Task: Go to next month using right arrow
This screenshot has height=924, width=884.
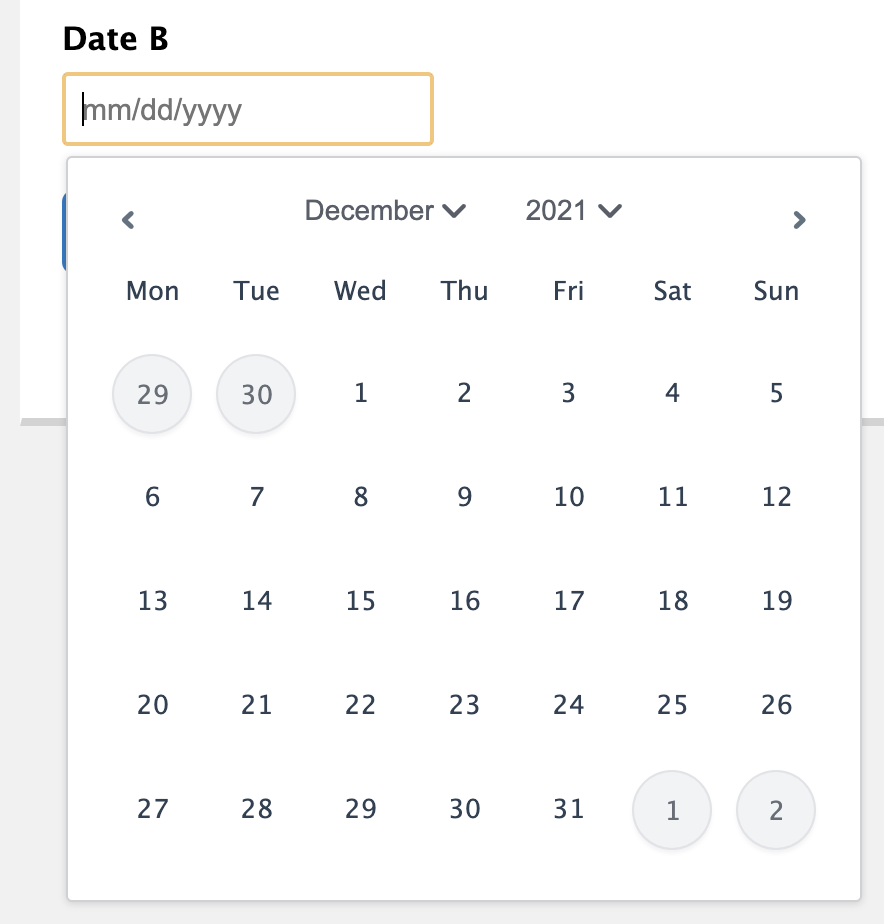Action: tap(798, 220)
